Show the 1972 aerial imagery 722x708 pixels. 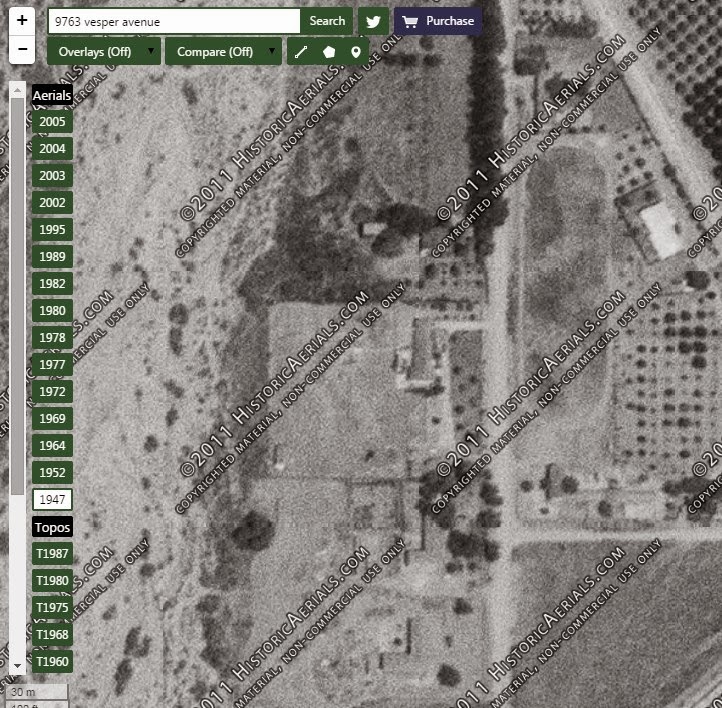52,392
